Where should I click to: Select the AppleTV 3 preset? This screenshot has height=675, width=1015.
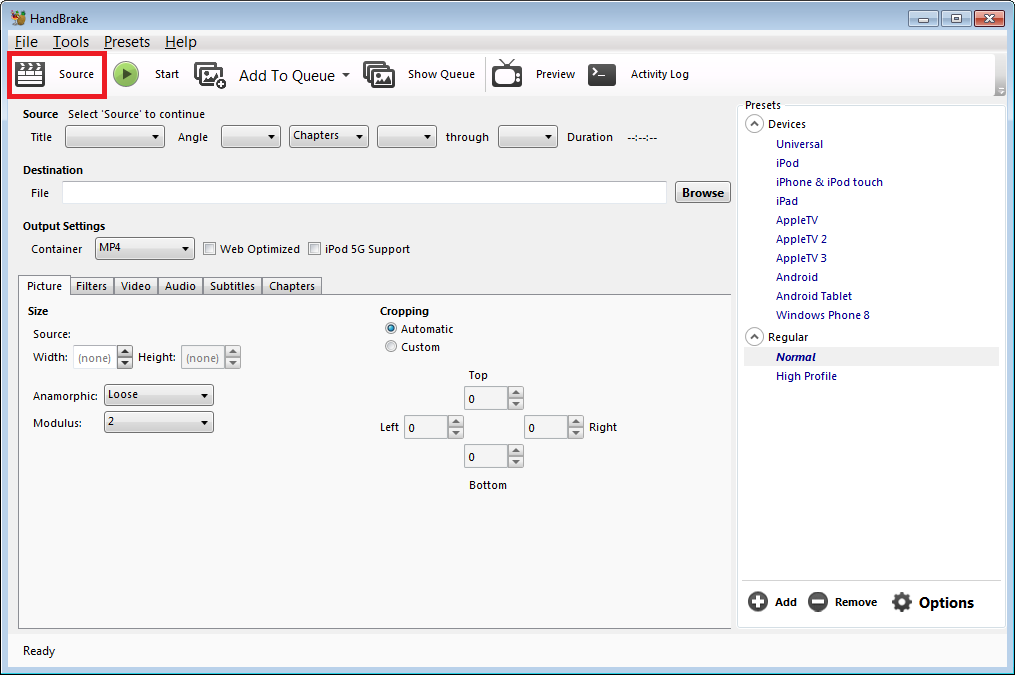(801, 258)
